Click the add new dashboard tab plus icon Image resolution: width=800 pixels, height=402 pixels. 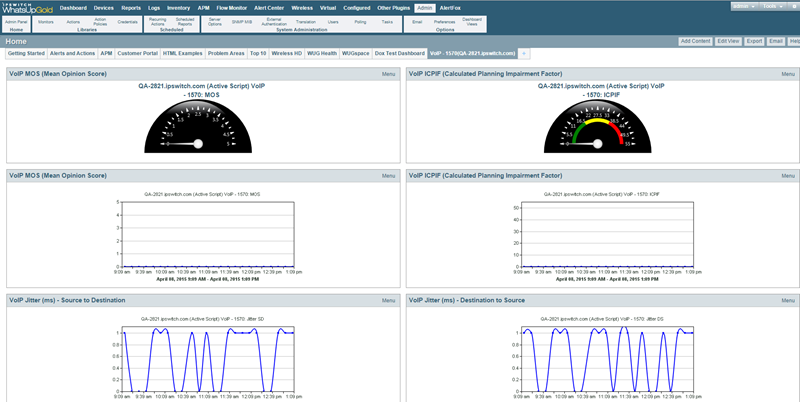pos(523,54)
